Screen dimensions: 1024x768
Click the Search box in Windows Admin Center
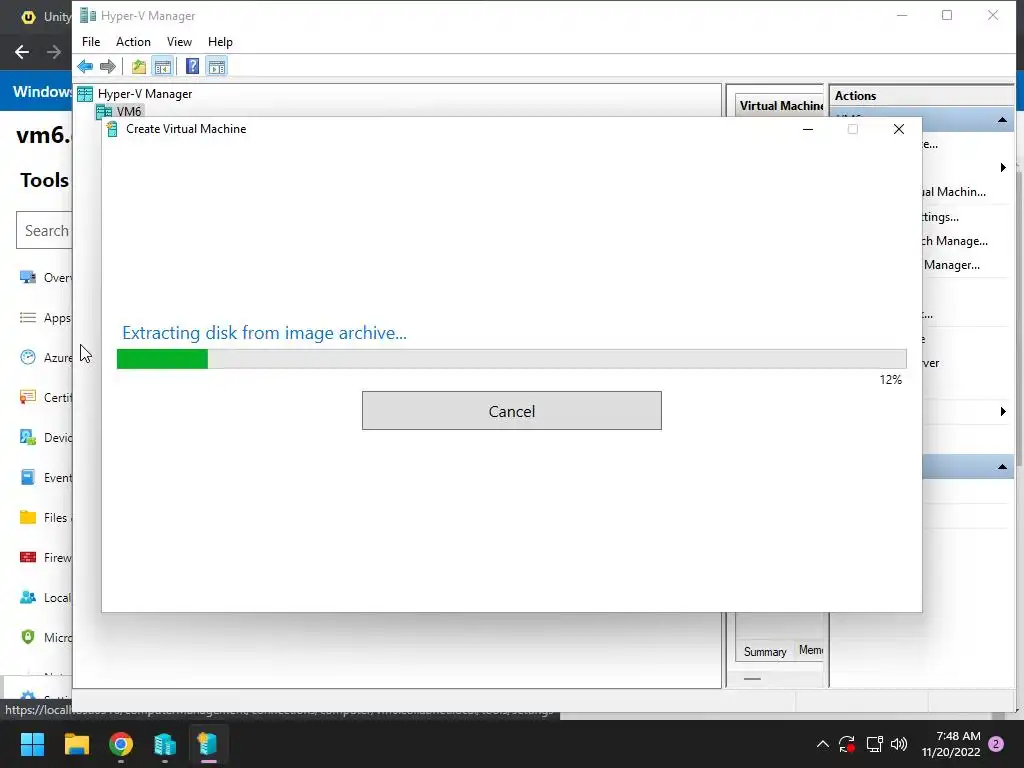click(44, 230)
